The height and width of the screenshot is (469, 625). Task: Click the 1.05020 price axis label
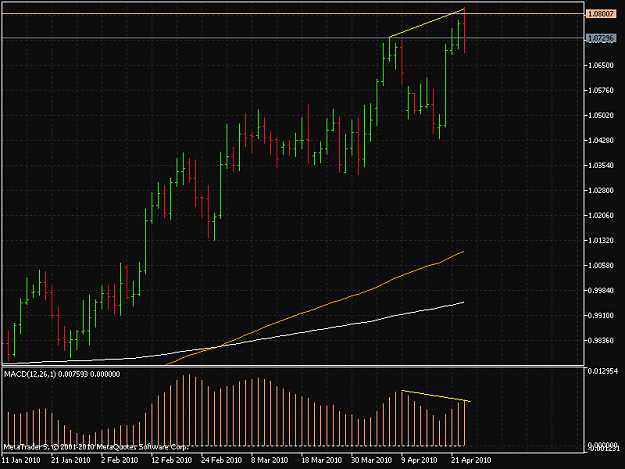(601, 116)
